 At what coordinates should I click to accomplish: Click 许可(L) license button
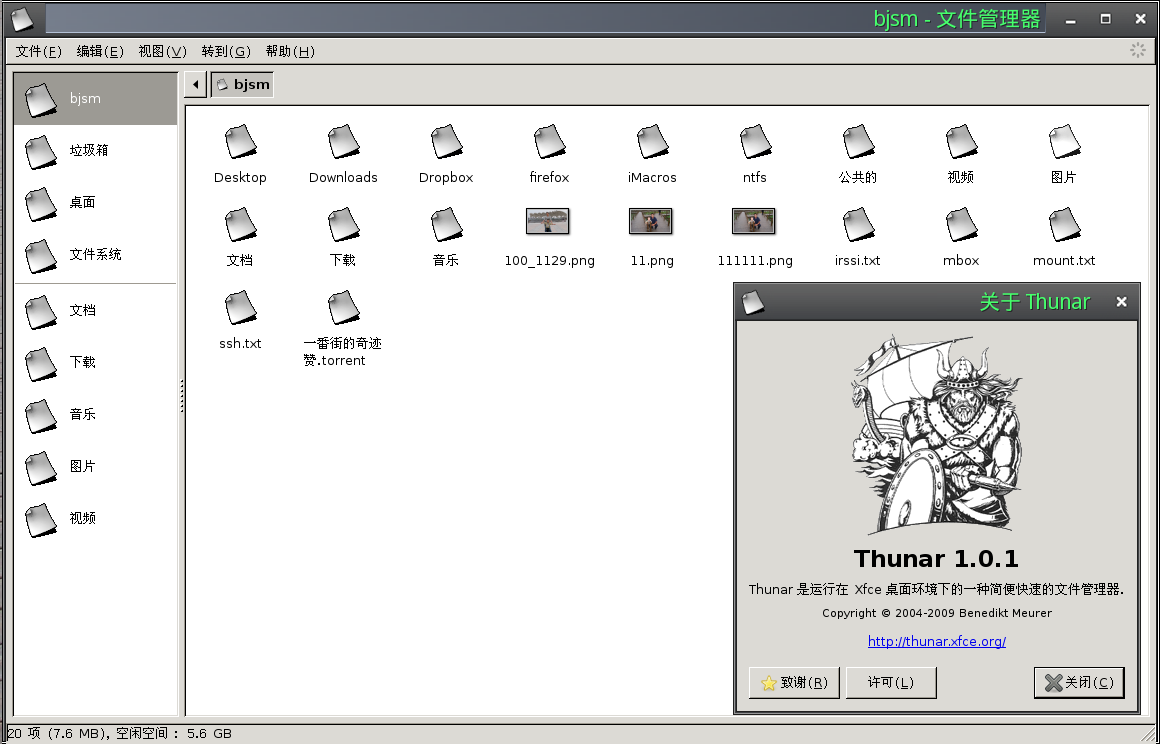891,683
